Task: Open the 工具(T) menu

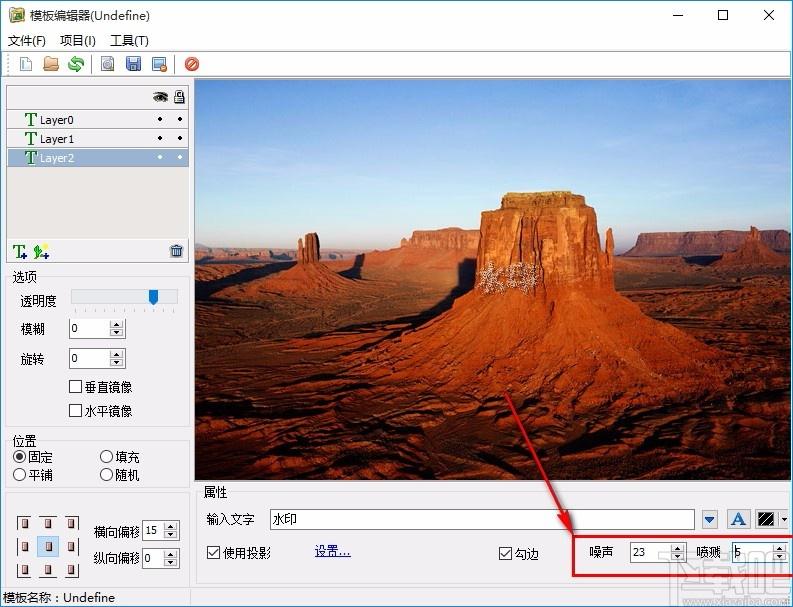Action: [129, 40]
